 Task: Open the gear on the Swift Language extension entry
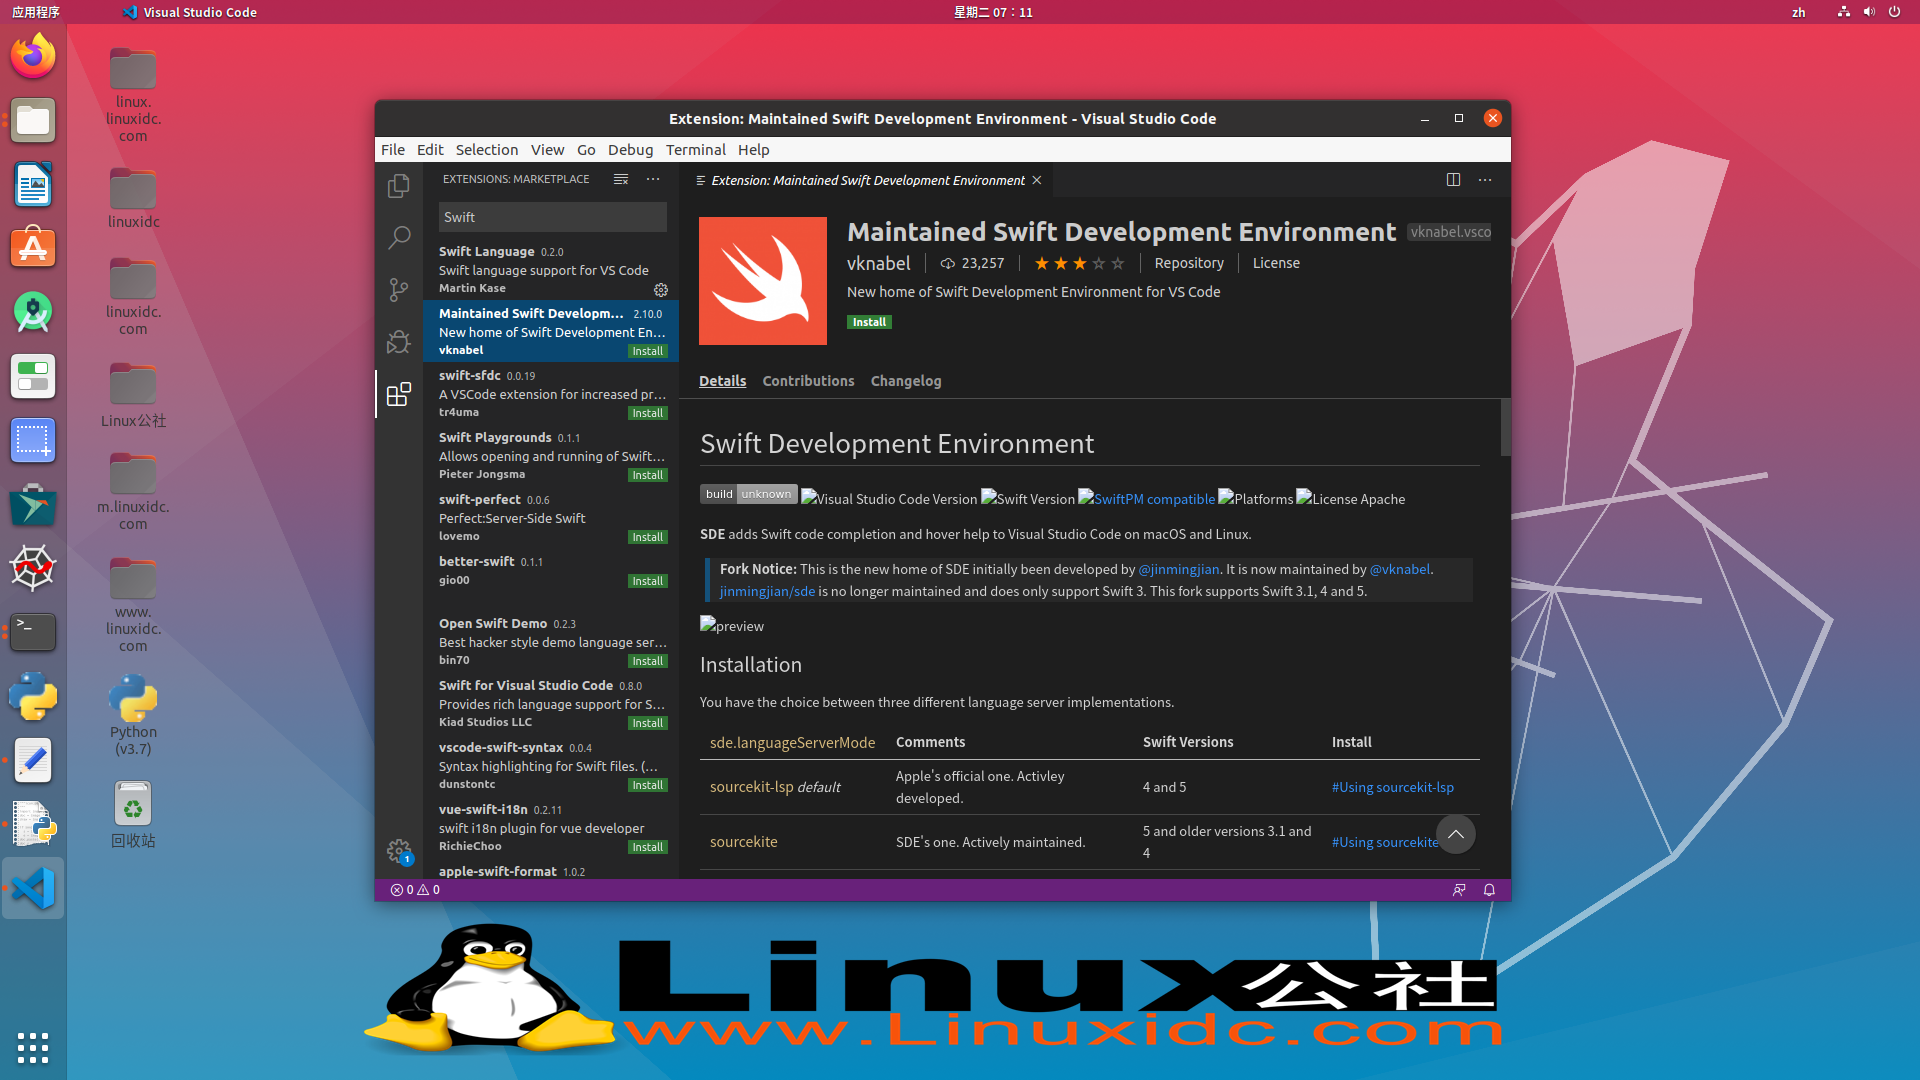660,290
